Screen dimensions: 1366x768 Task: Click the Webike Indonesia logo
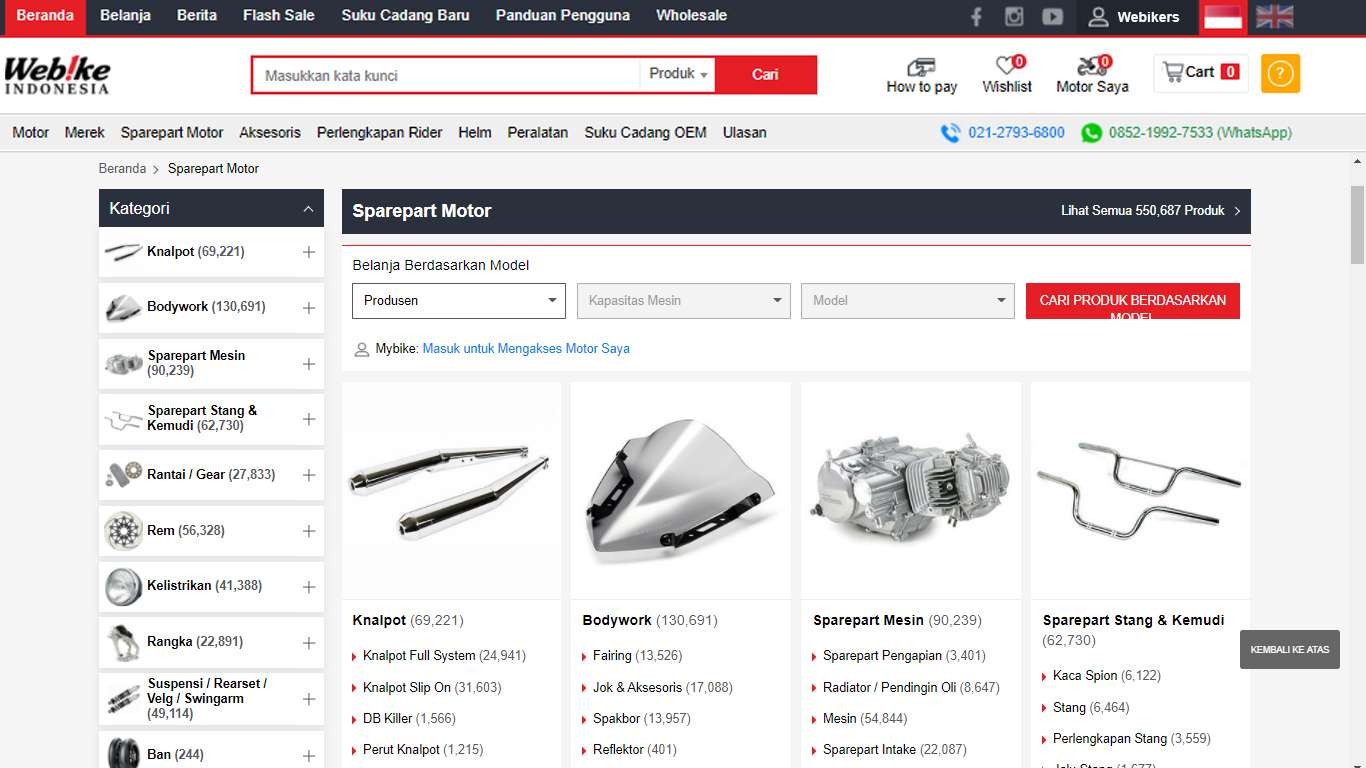57,75
